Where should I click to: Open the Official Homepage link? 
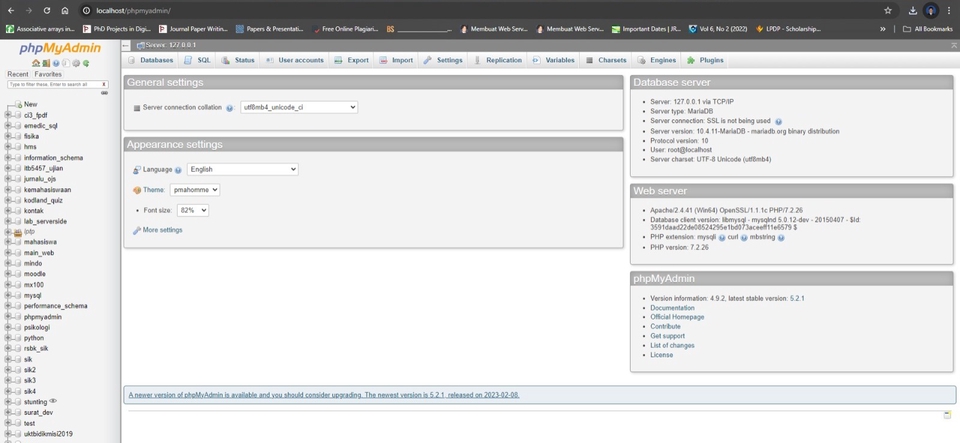pos(677,317)
